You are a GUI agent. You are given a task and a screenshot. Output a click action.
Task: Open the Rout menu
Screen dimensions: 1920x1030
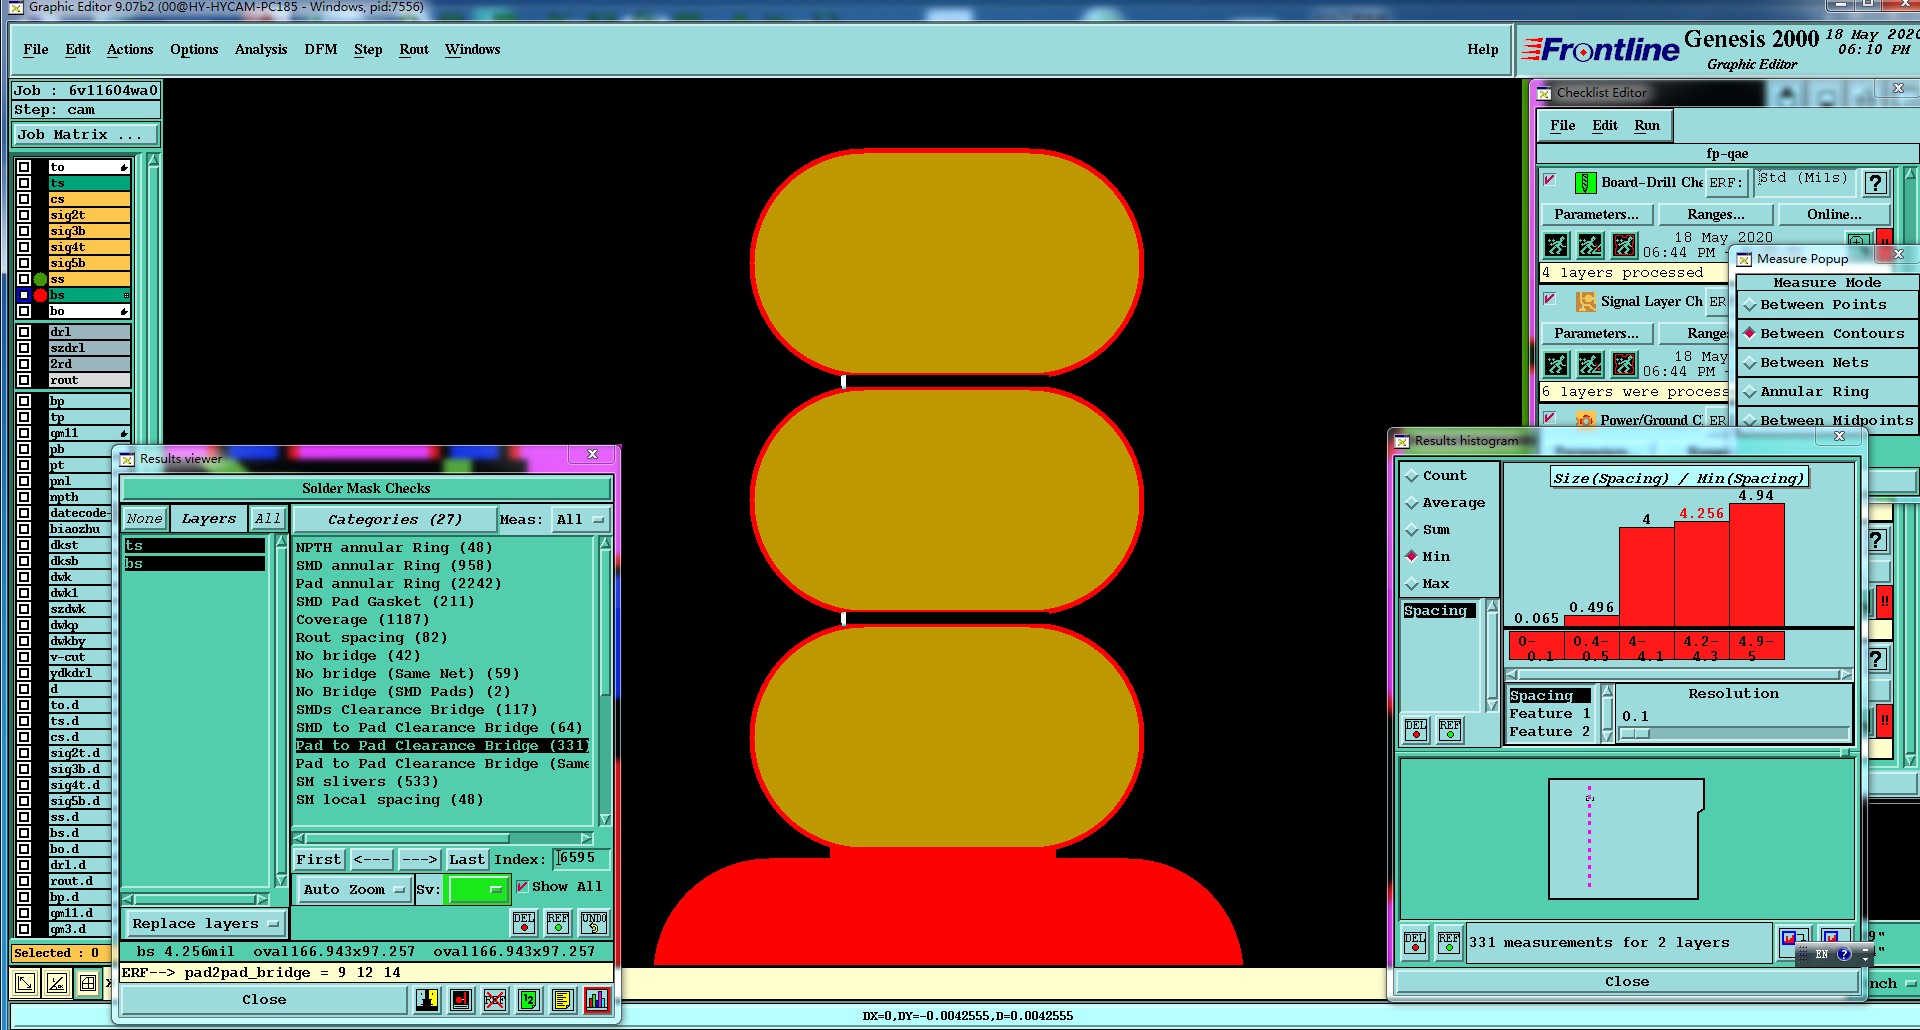click(x=414, y=50)
